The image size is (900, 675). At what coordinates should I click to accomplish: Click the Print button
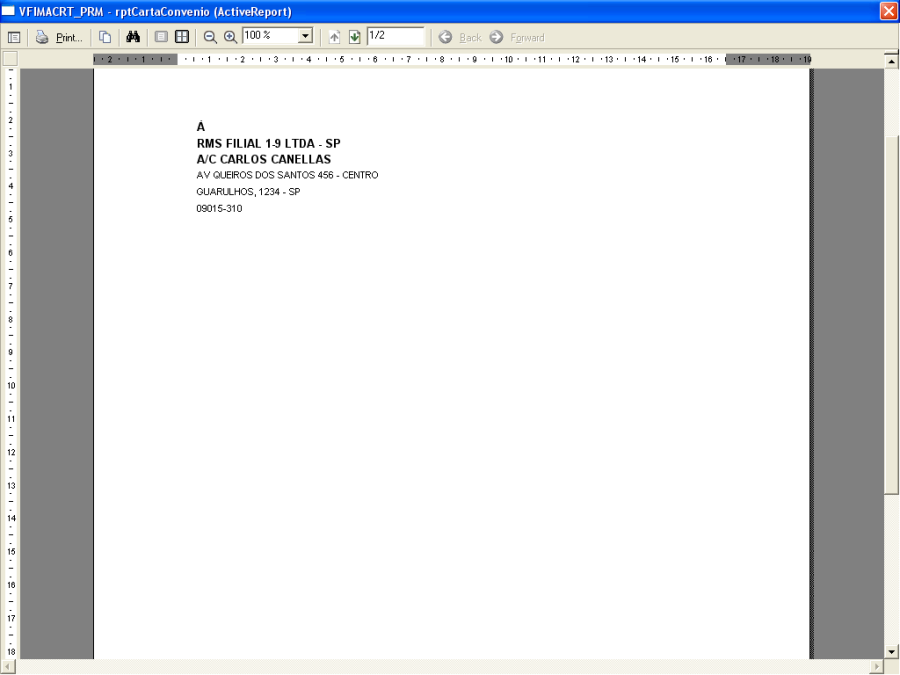pyautogui.click(x=59, y=38)
